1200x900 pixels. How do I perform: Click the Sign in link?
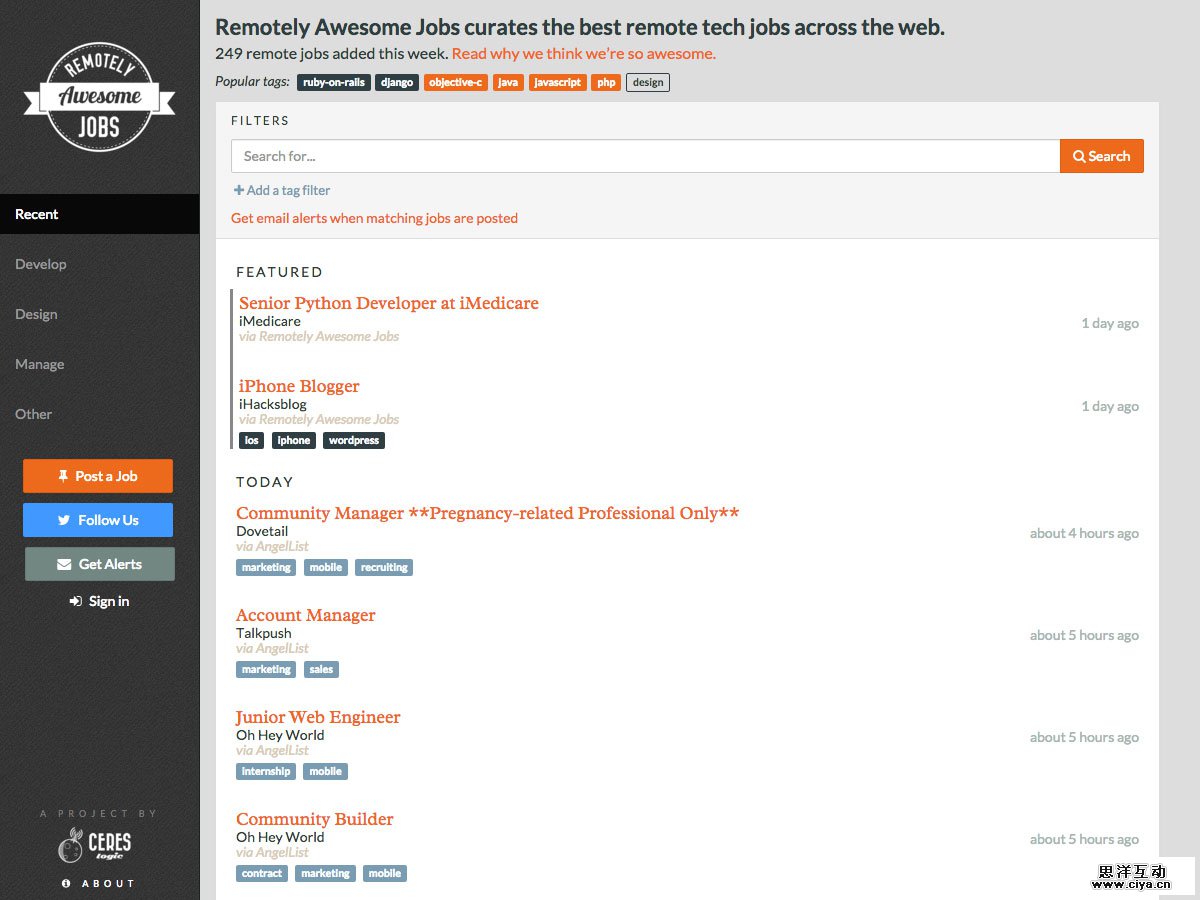coord(99,601)
